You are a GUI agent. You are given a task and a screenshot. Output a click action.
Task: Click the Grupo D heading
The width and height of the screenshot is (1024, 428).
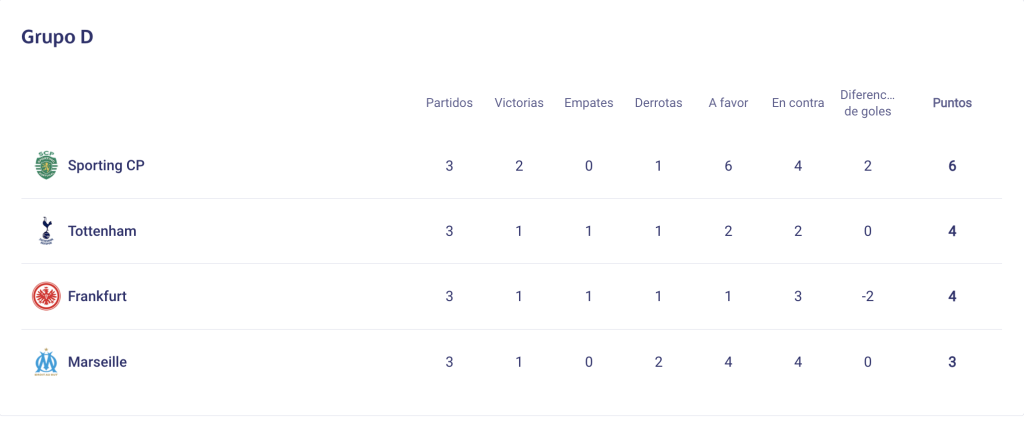(57, 37)
